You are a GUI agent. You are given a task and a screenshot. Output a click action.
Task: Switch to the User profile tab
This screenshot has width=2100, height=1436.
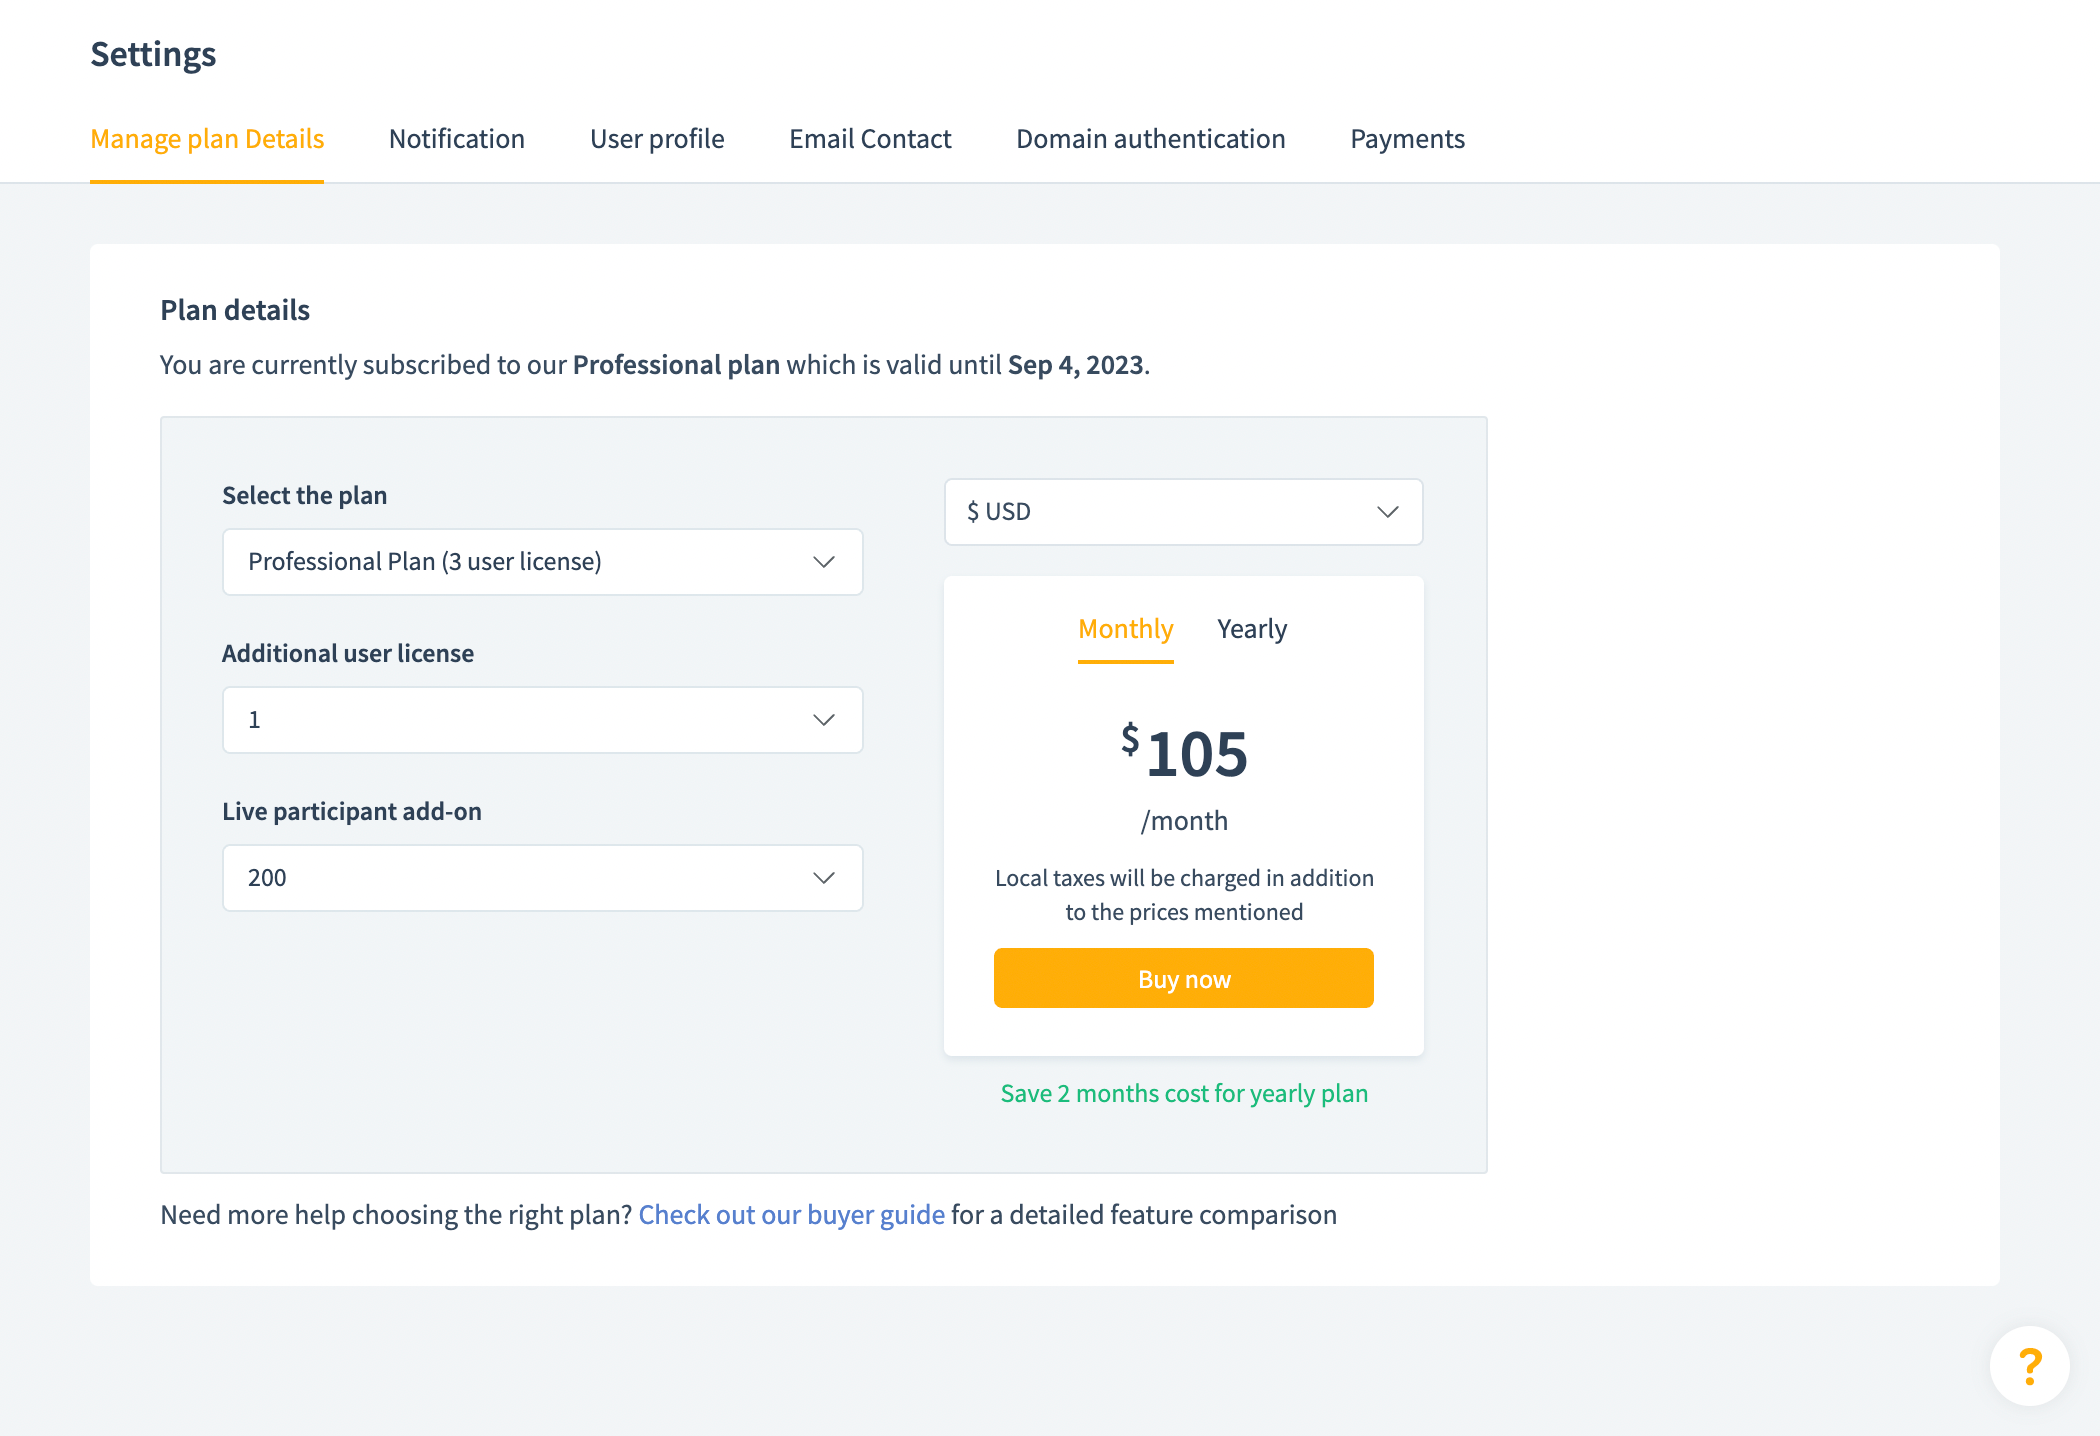click(657, 139)
